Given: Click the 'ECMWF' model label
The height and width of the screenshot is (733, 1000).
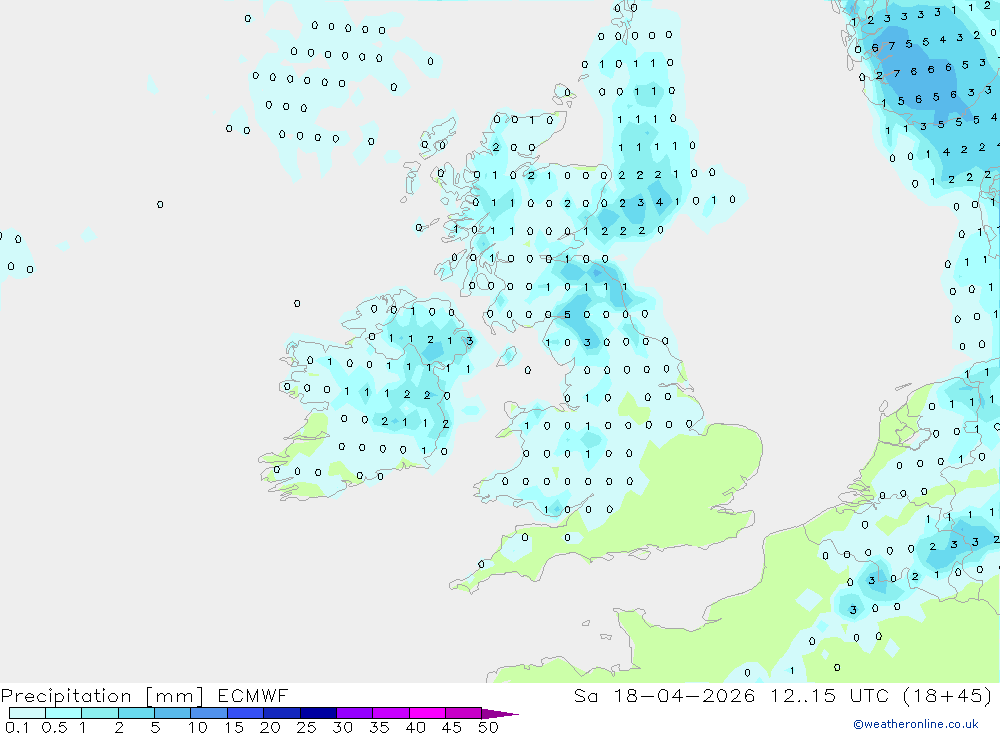Looking at the screenshot, I should pos(253,695).
